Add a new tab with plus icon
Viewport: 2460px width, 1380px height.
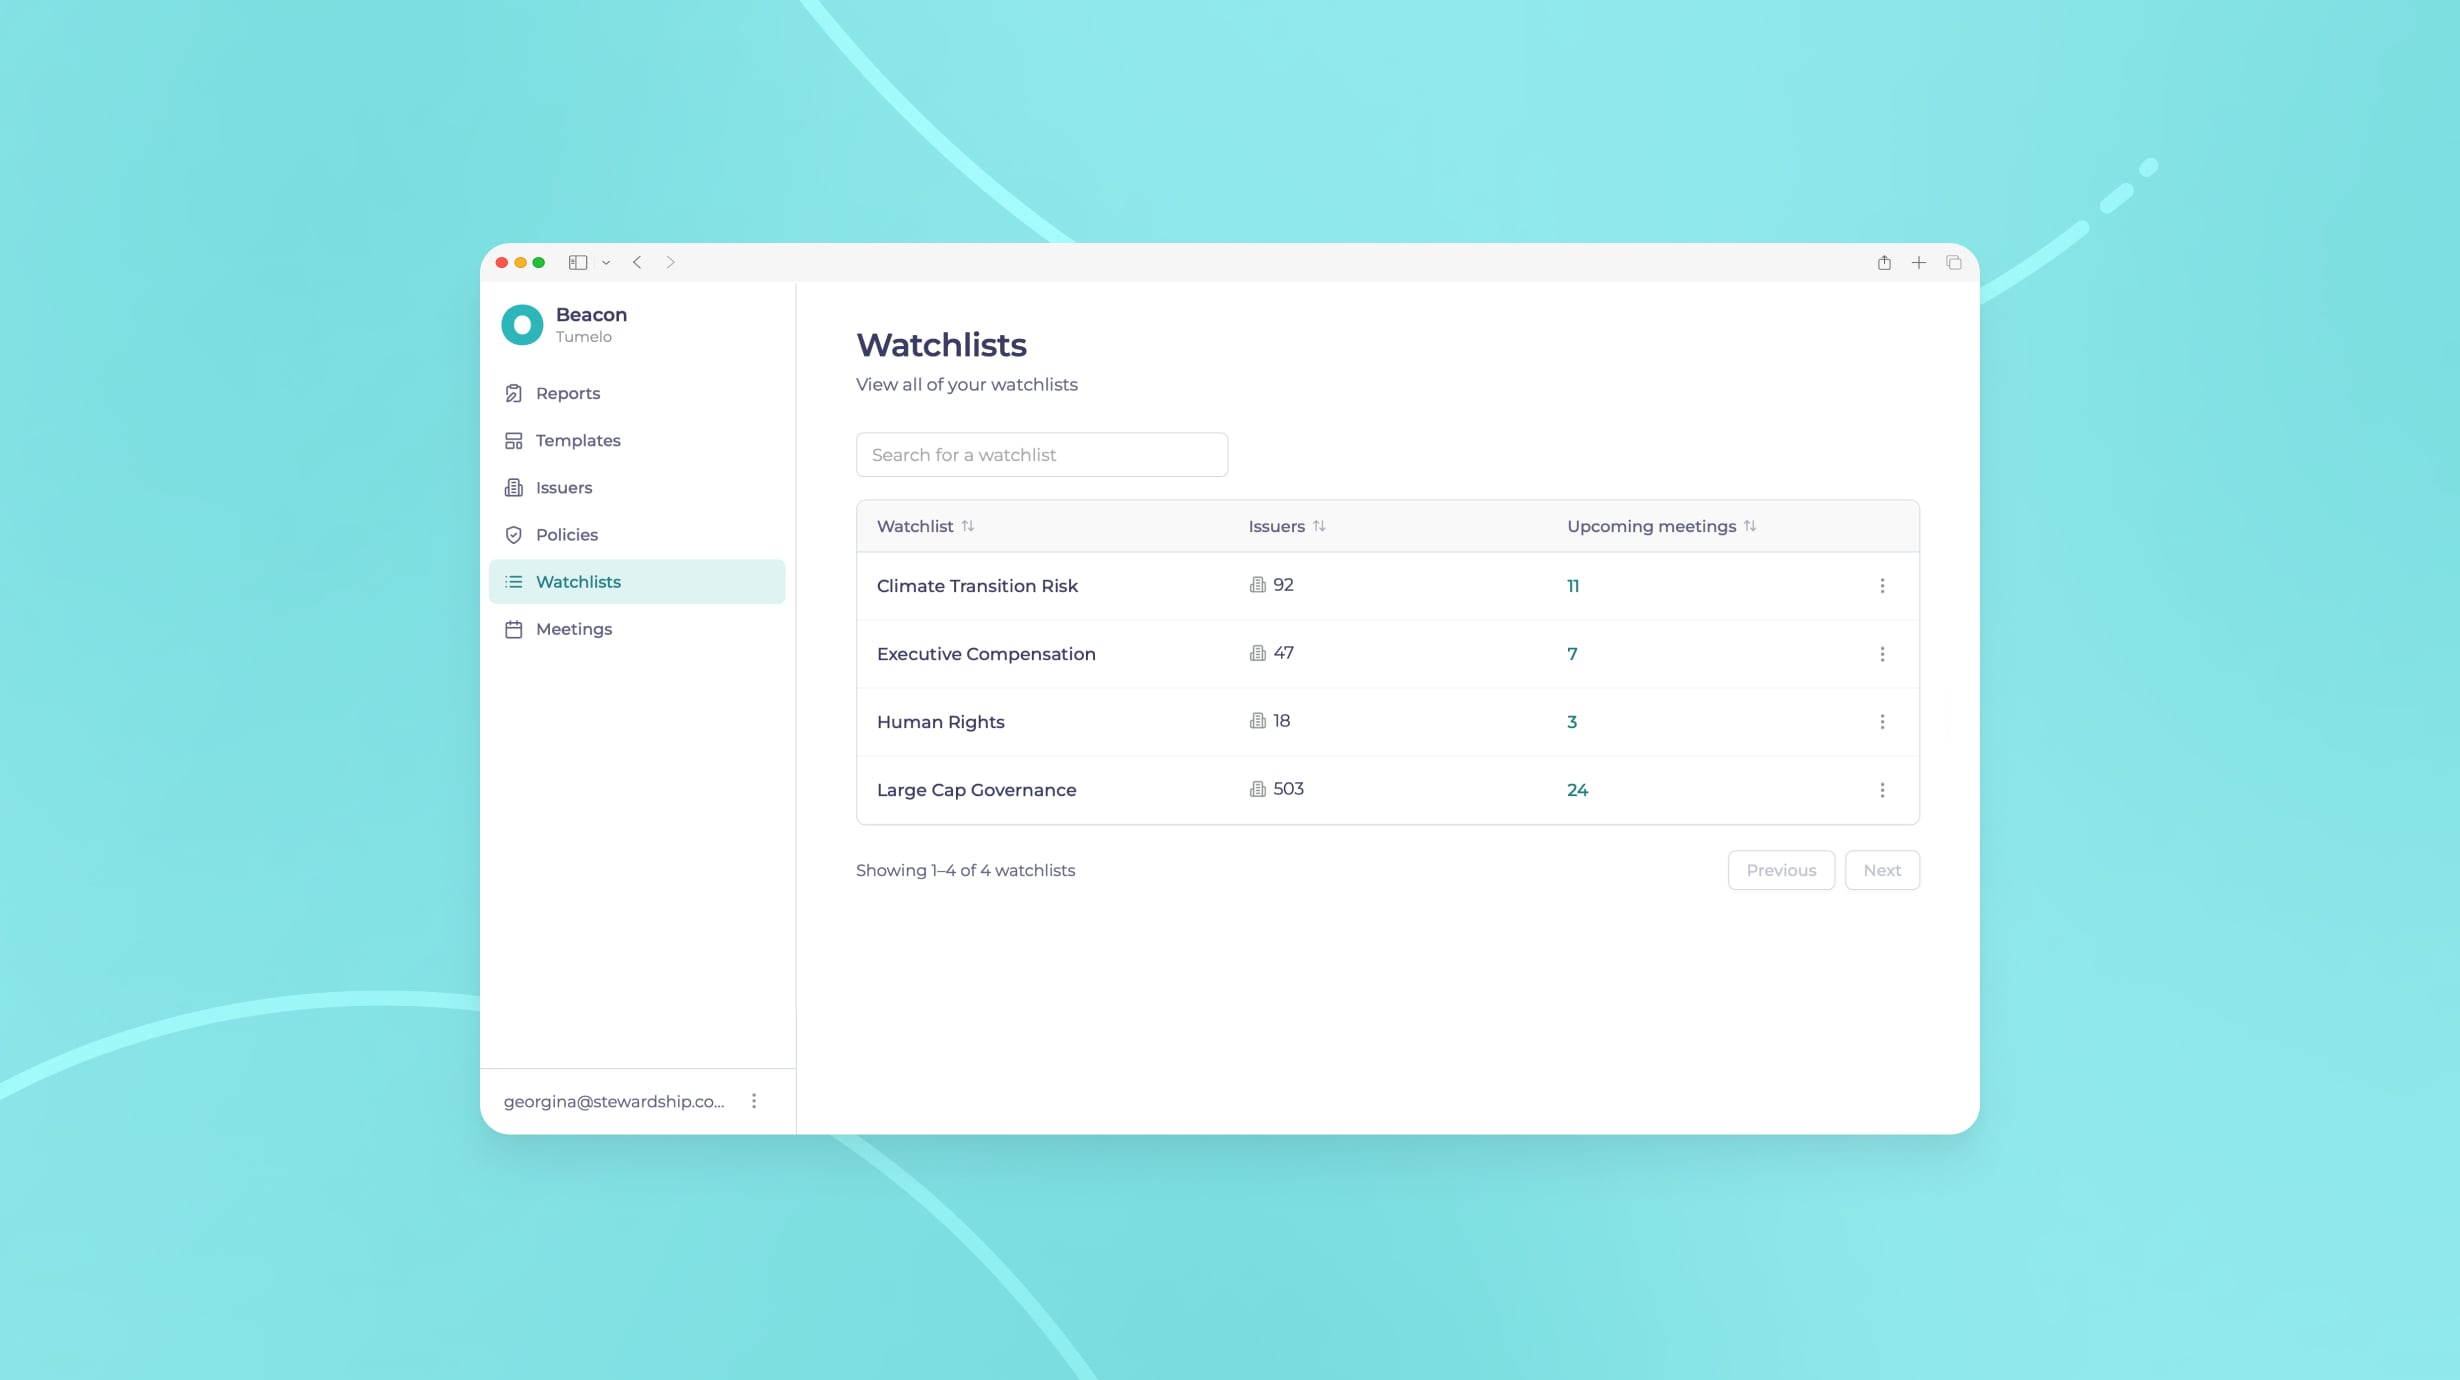coord(1919,262)
